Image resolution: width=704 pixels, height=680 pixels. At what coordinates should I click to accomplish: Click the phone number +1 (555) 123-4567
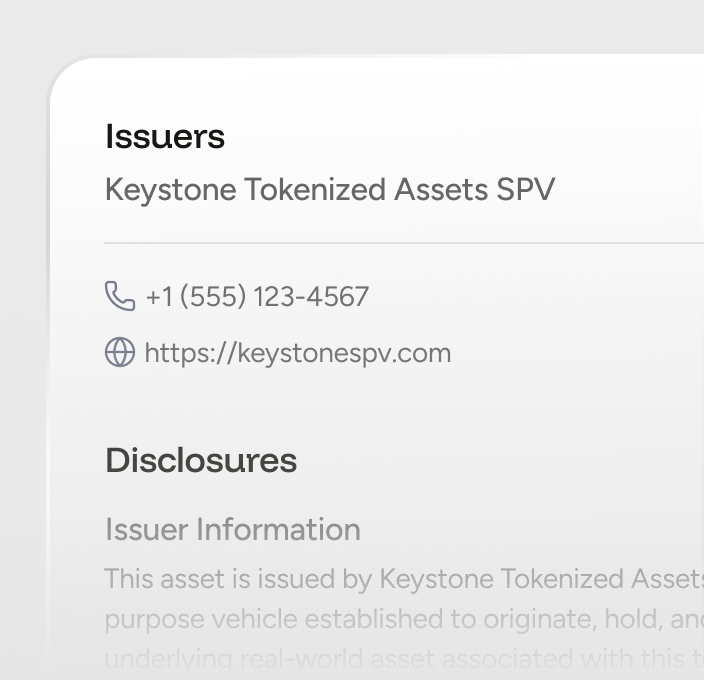coord(257,297)
